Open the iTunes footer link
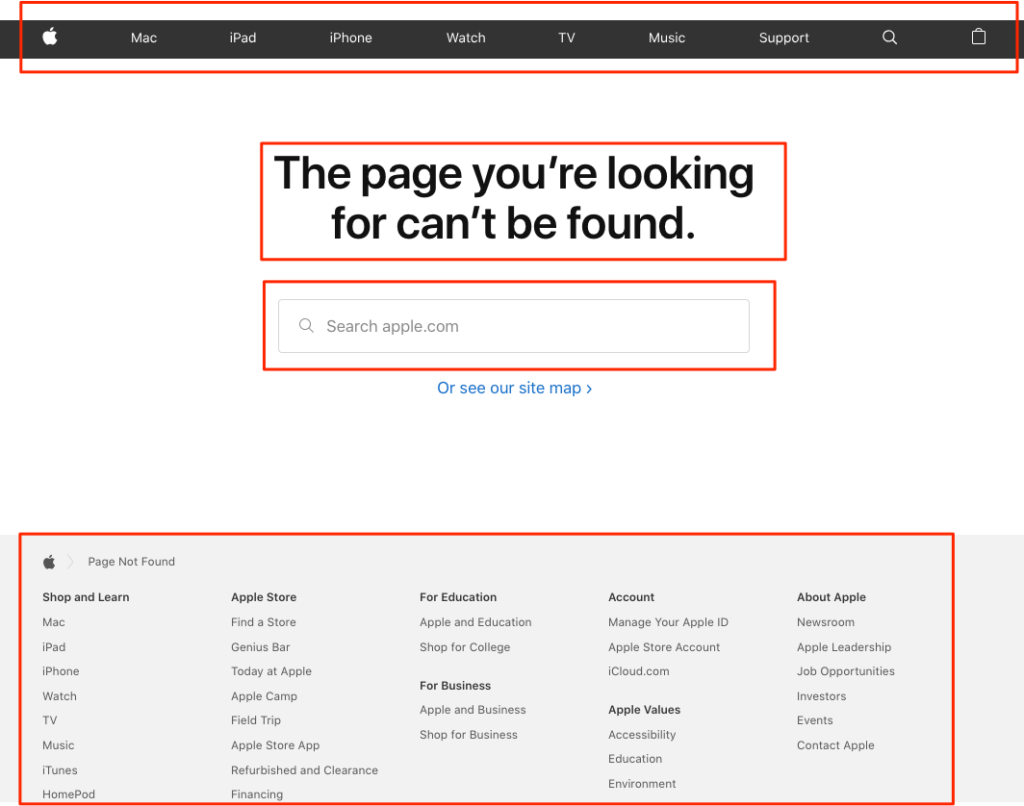1024x806 pixels. 59,770
